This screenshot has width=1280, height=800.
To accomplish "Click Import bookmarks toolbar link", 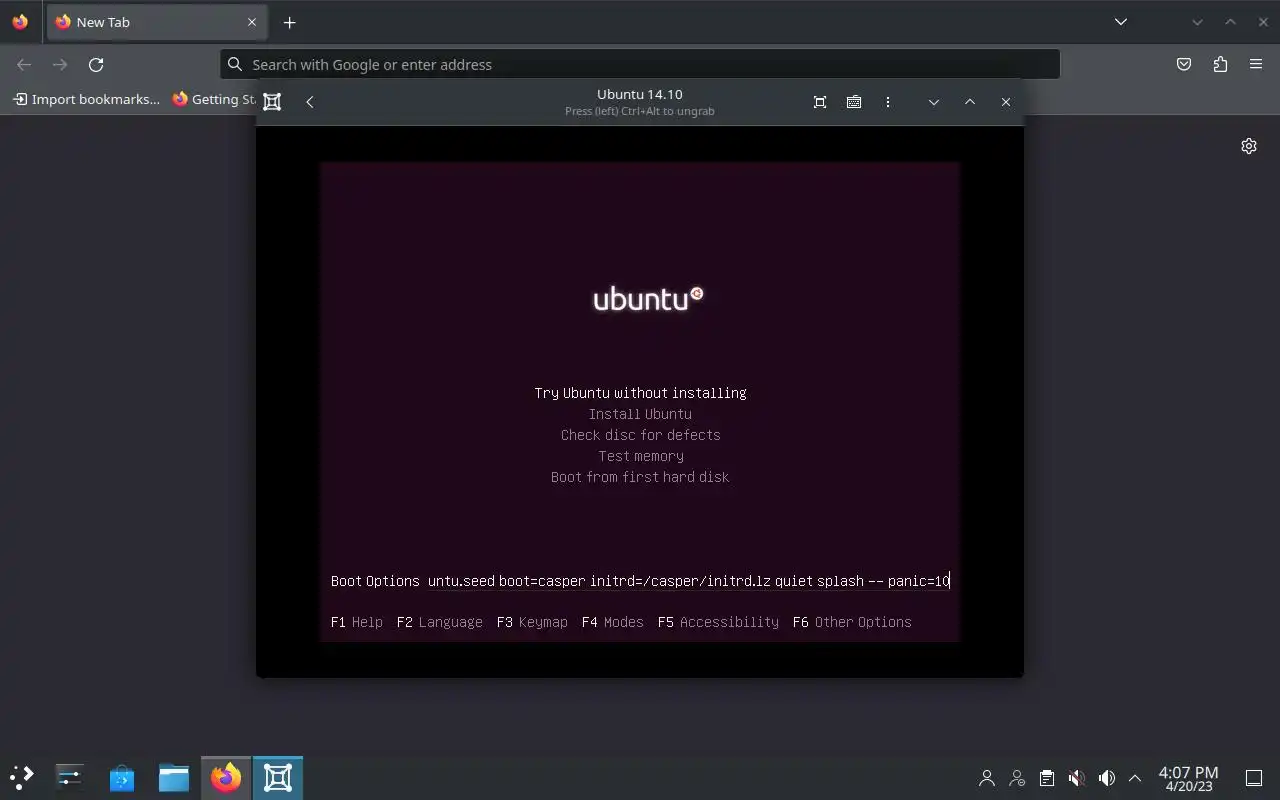I will [86, 99].
